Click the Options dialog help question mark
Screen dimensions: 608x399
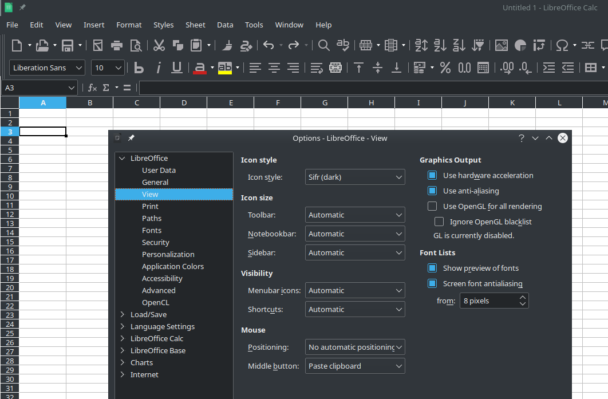pos(521,138)
